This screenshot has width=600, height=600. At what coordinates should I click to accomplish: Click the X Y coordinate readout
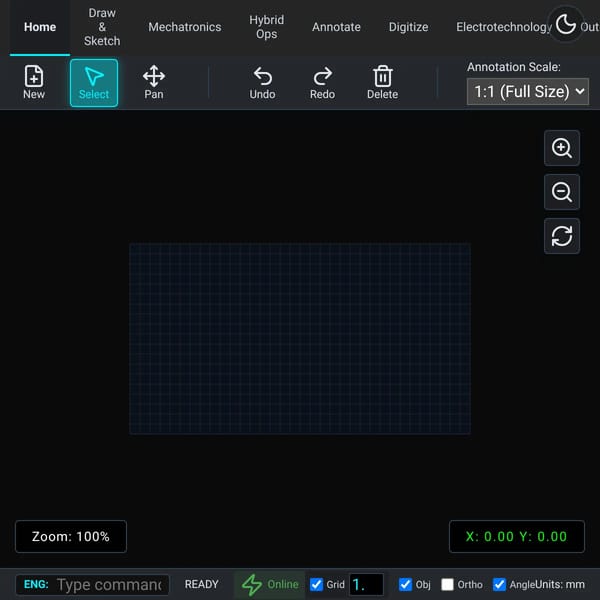pos(517,536)
